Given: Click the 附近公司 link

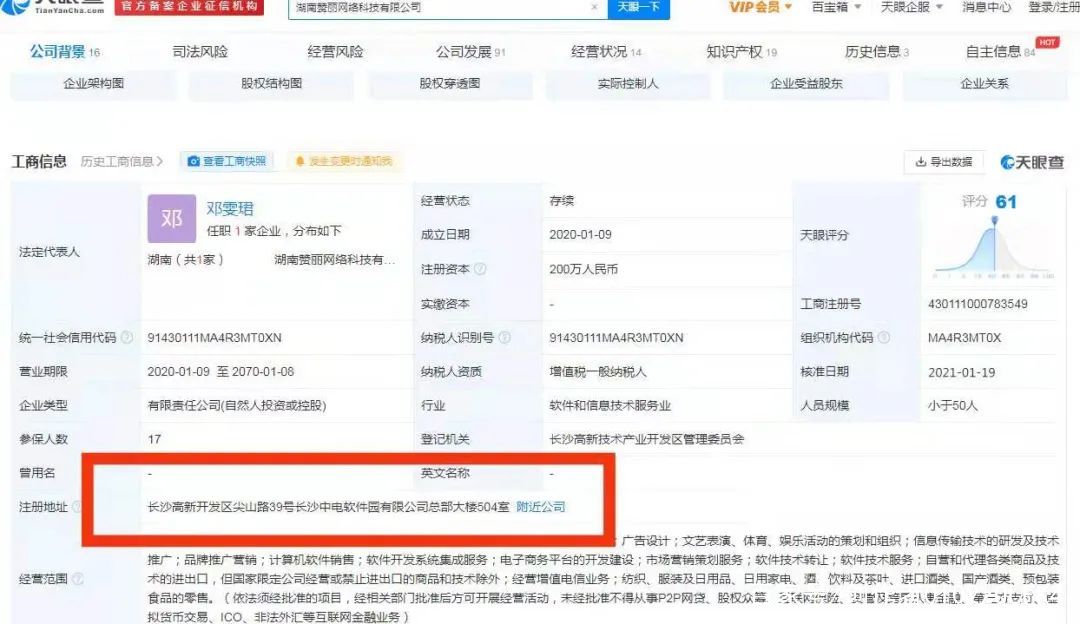Looking at the screenshot, I should (x=541, y=507).
